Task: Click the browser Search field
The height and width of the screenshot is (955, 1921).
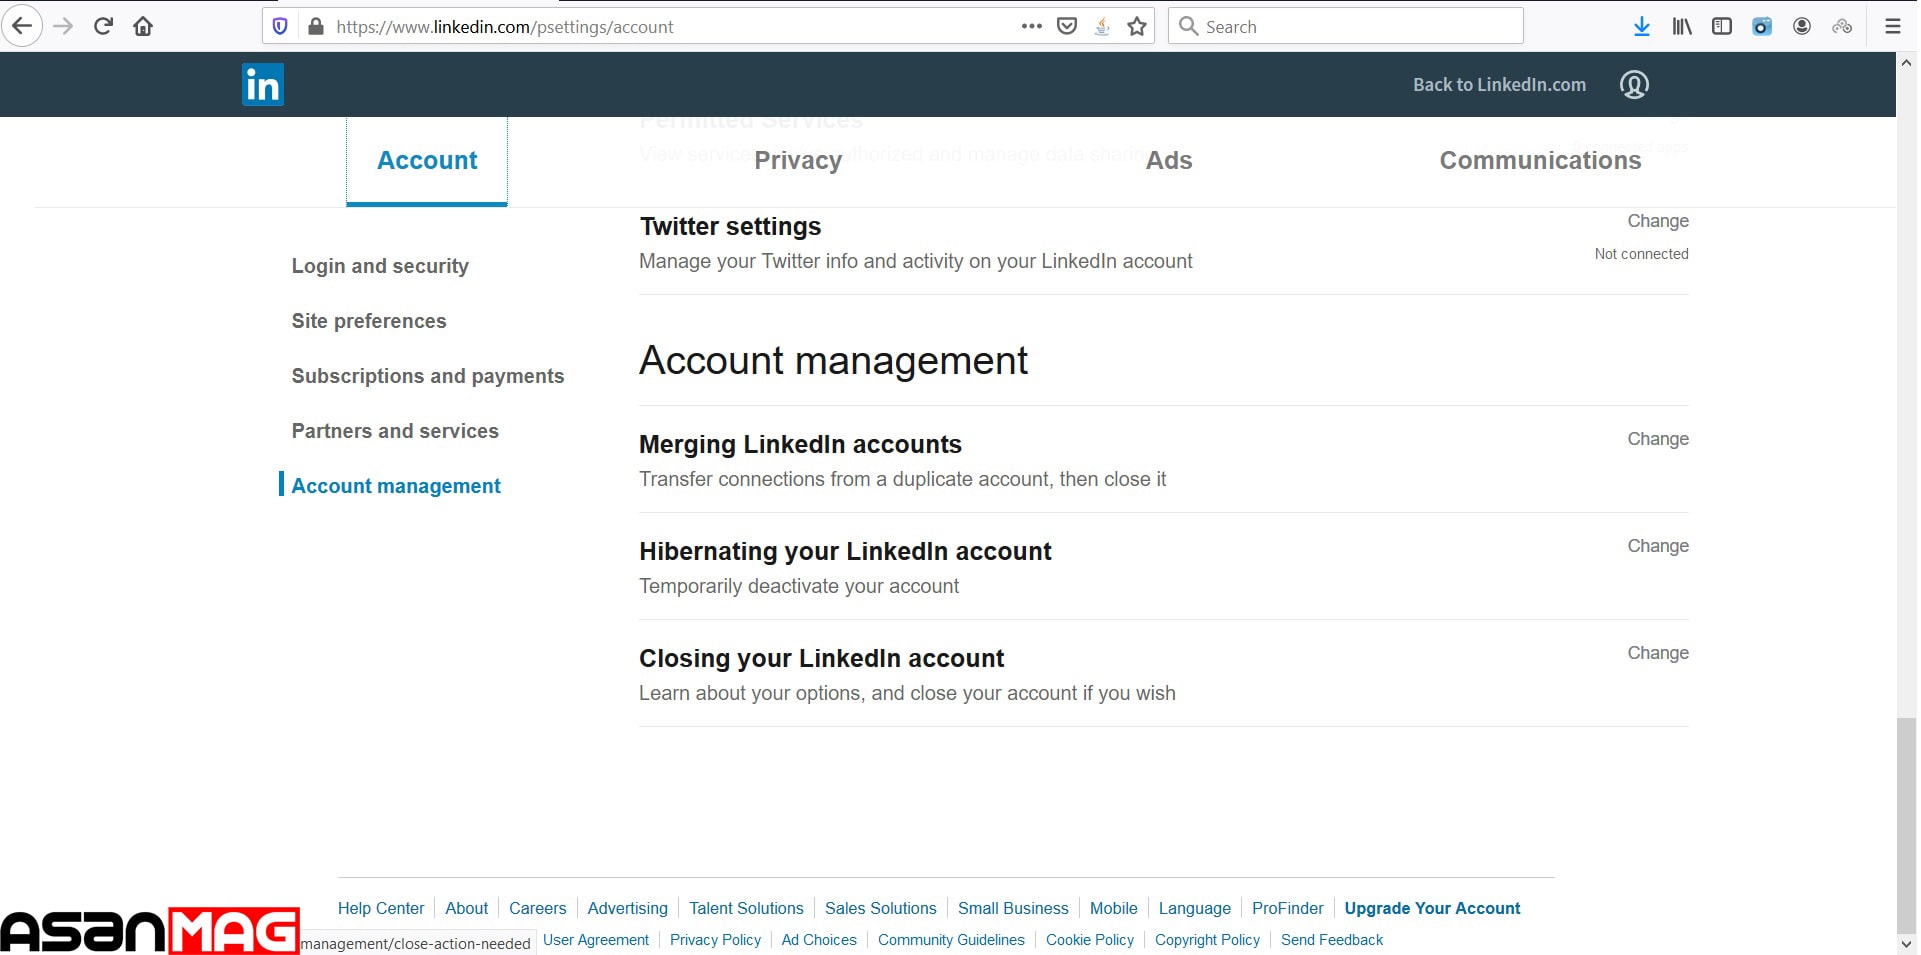Action: coord(1346,27)
